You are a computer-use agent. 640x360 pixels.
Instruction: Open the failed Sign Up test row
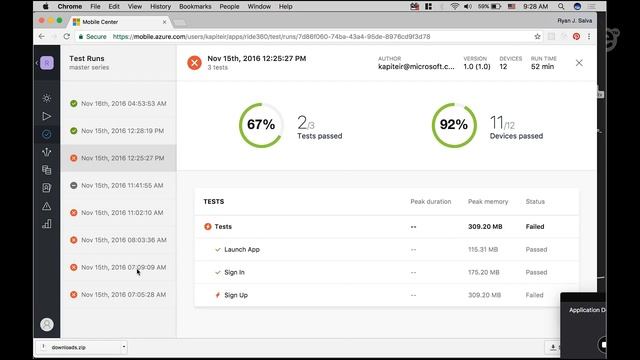tap(387, 295)
